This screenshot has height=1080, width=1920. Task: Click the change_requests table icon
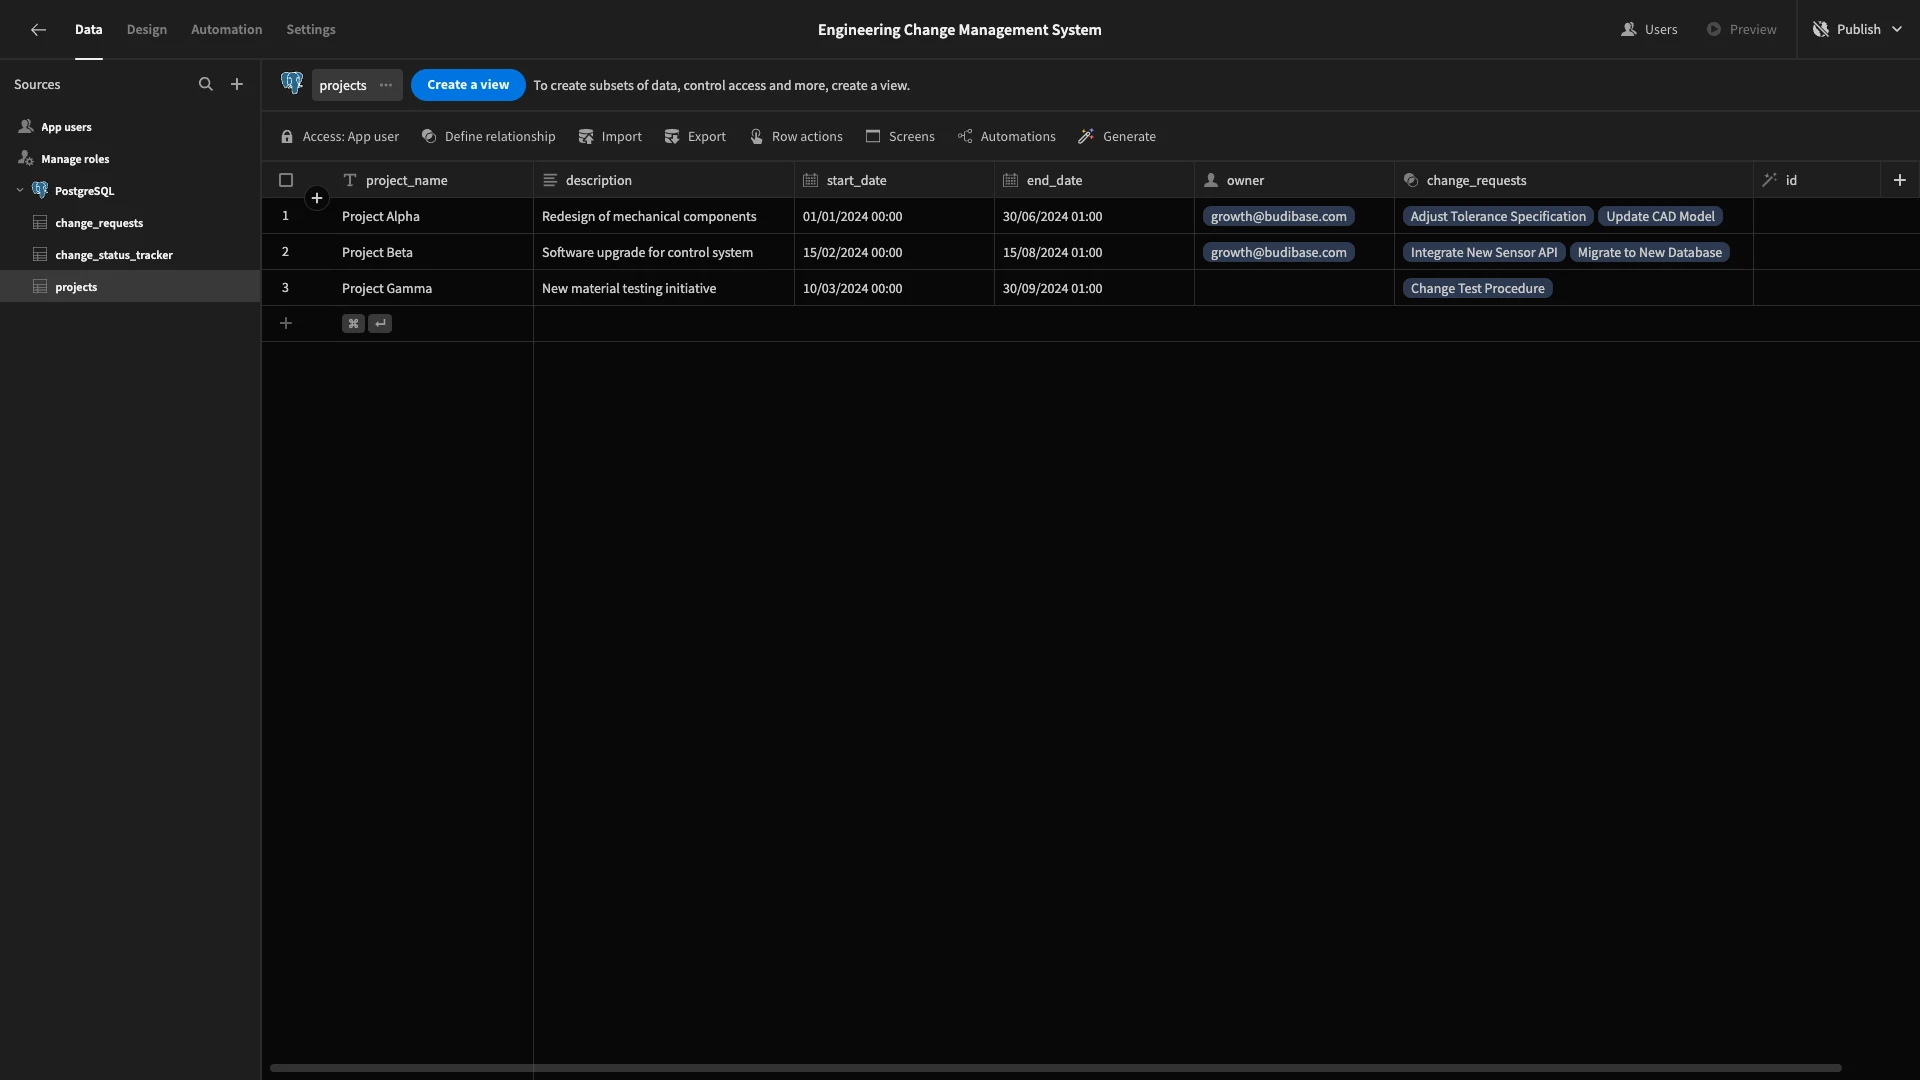(x=40, y=223)
